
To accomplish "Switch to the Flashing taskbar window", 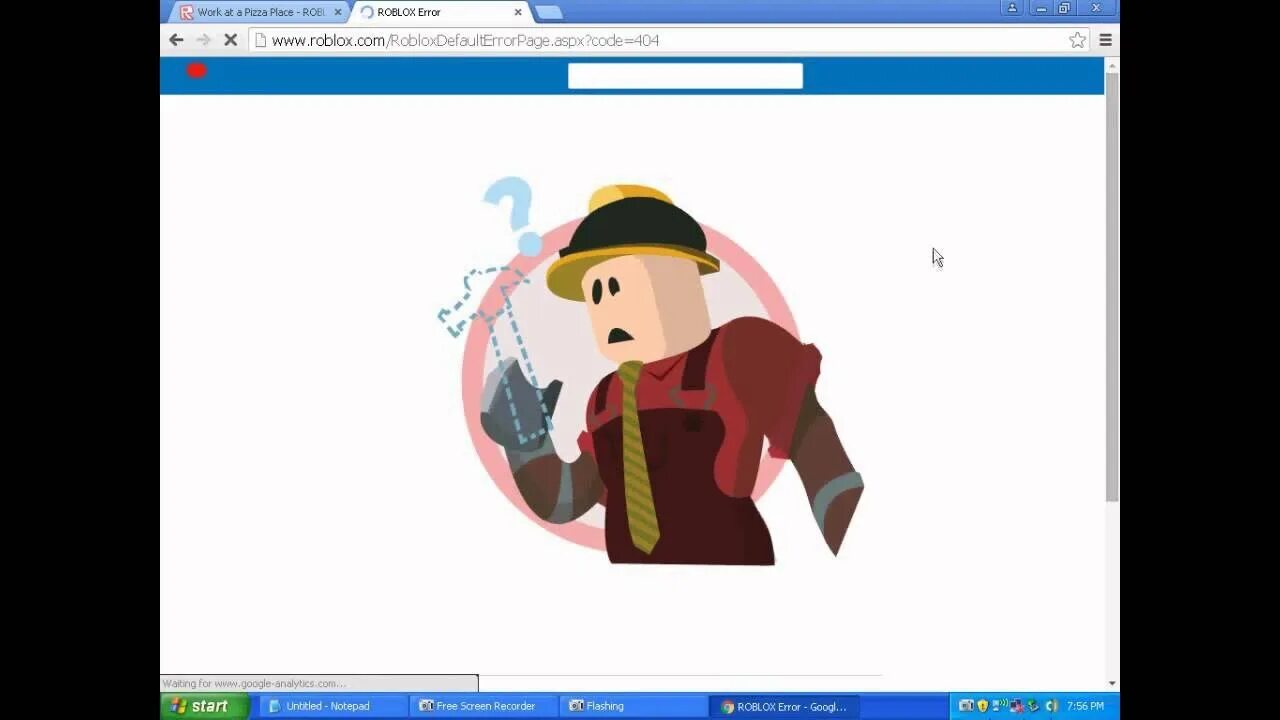I will [x=634, y=706].
